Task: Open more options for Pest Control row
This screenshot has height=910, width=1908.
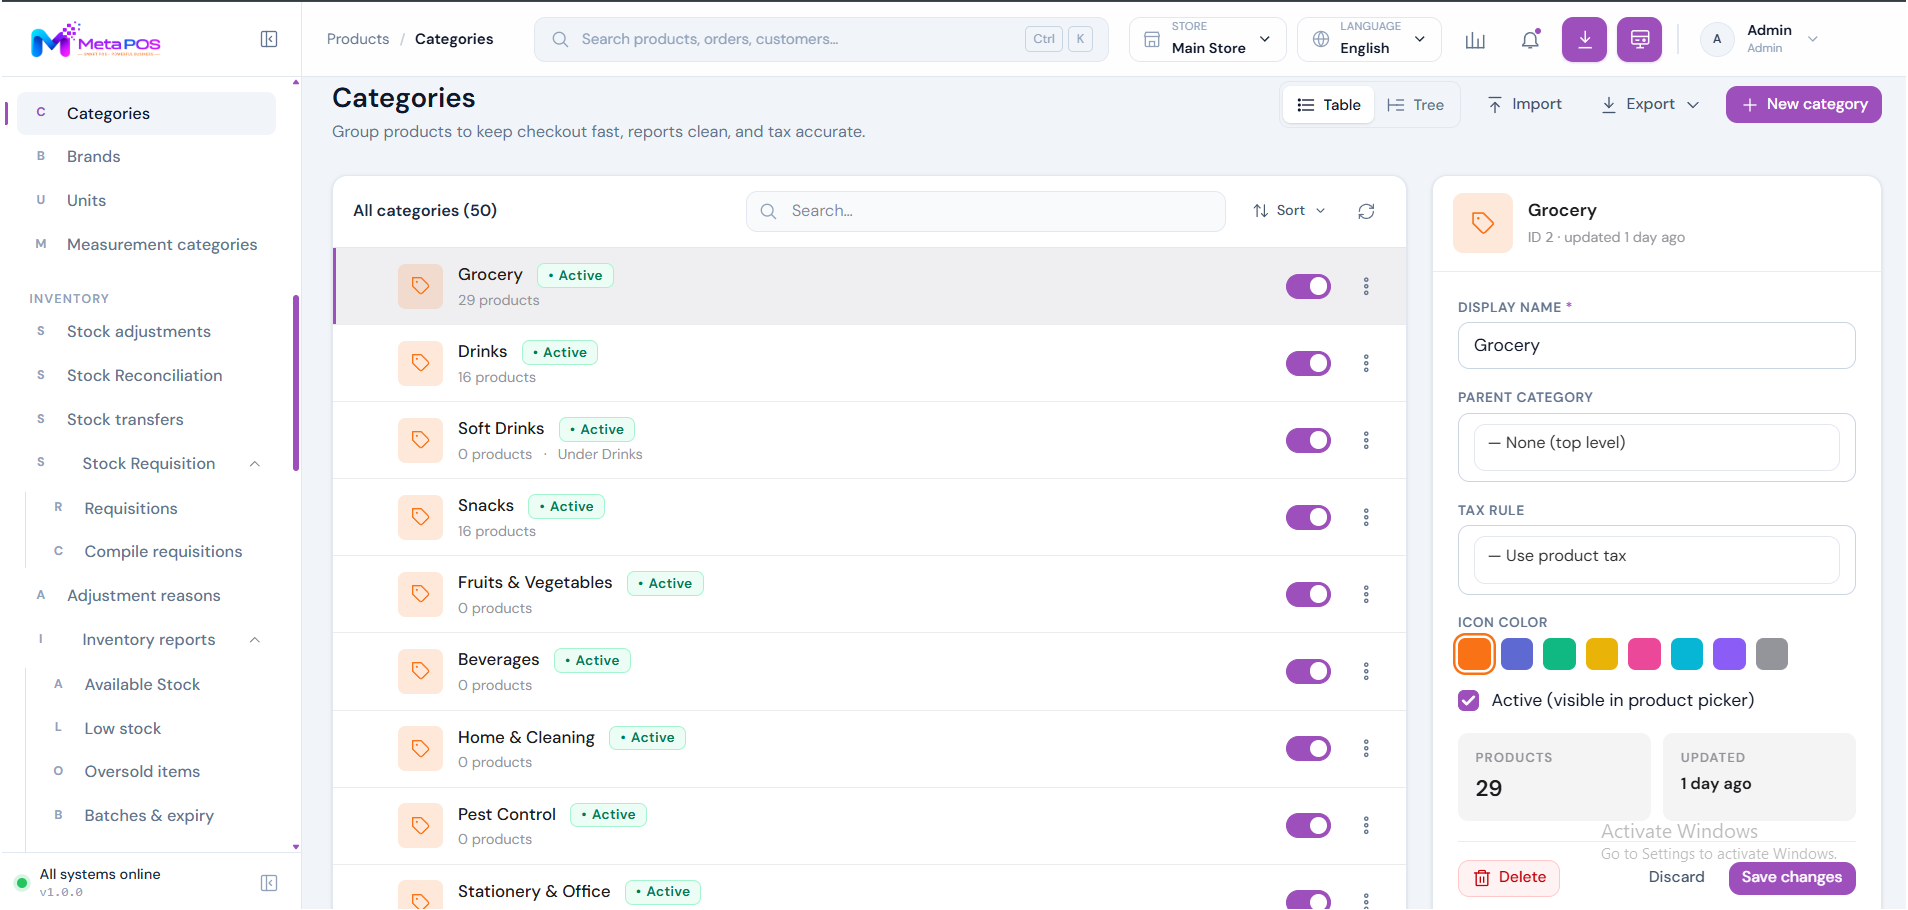Action: click(1366, 825)
